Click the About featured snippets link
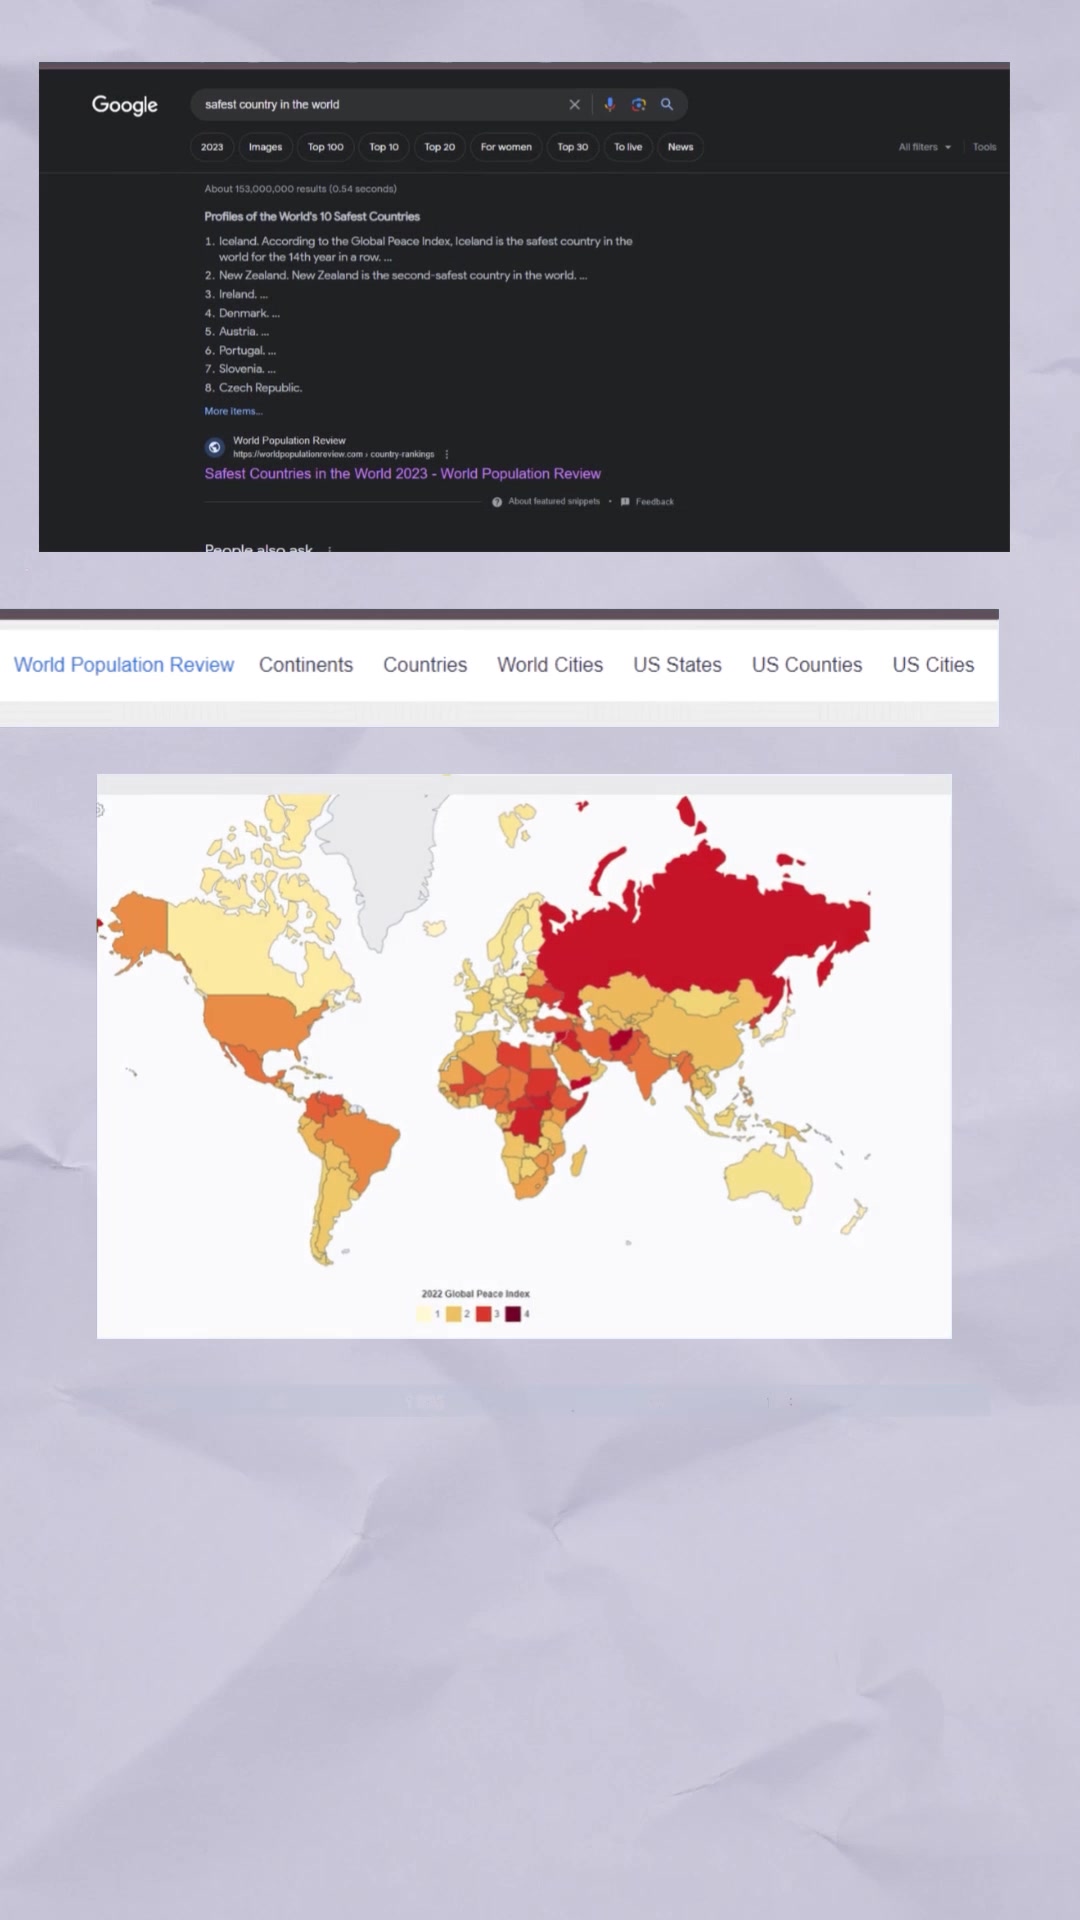This screenshot has height=1920, width=1080. coord(554,502)
